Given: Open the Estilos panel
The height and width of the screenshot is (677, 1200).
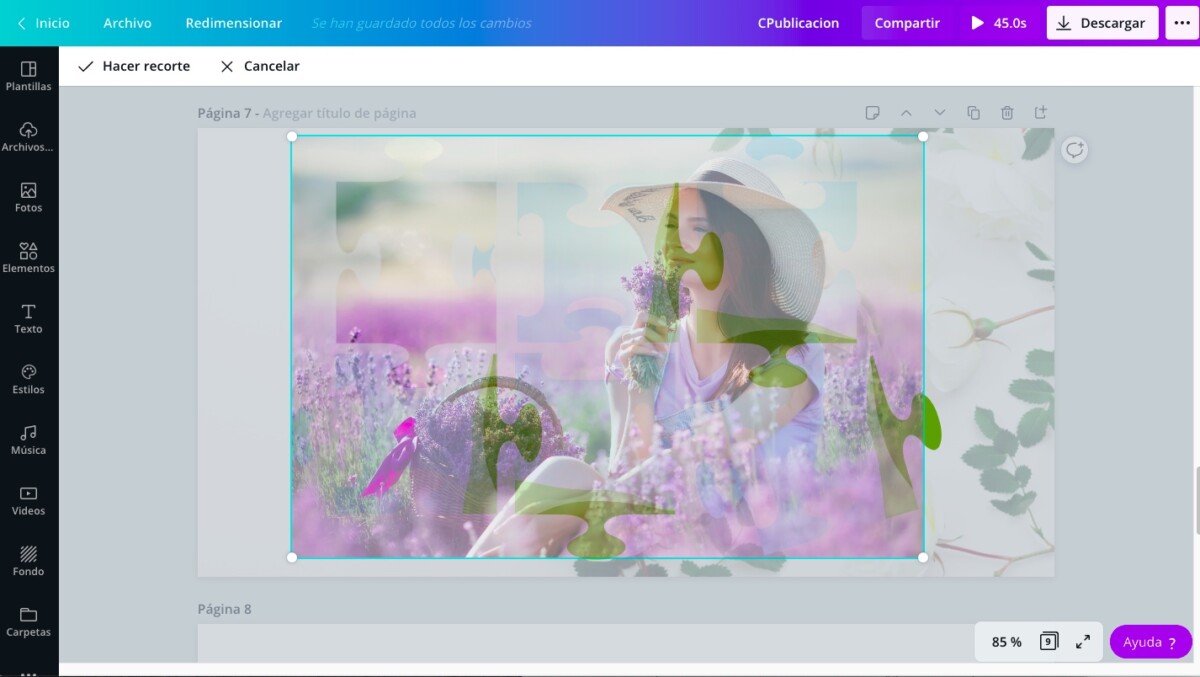Looking at the screenshot, I should (x=28, y=379).
